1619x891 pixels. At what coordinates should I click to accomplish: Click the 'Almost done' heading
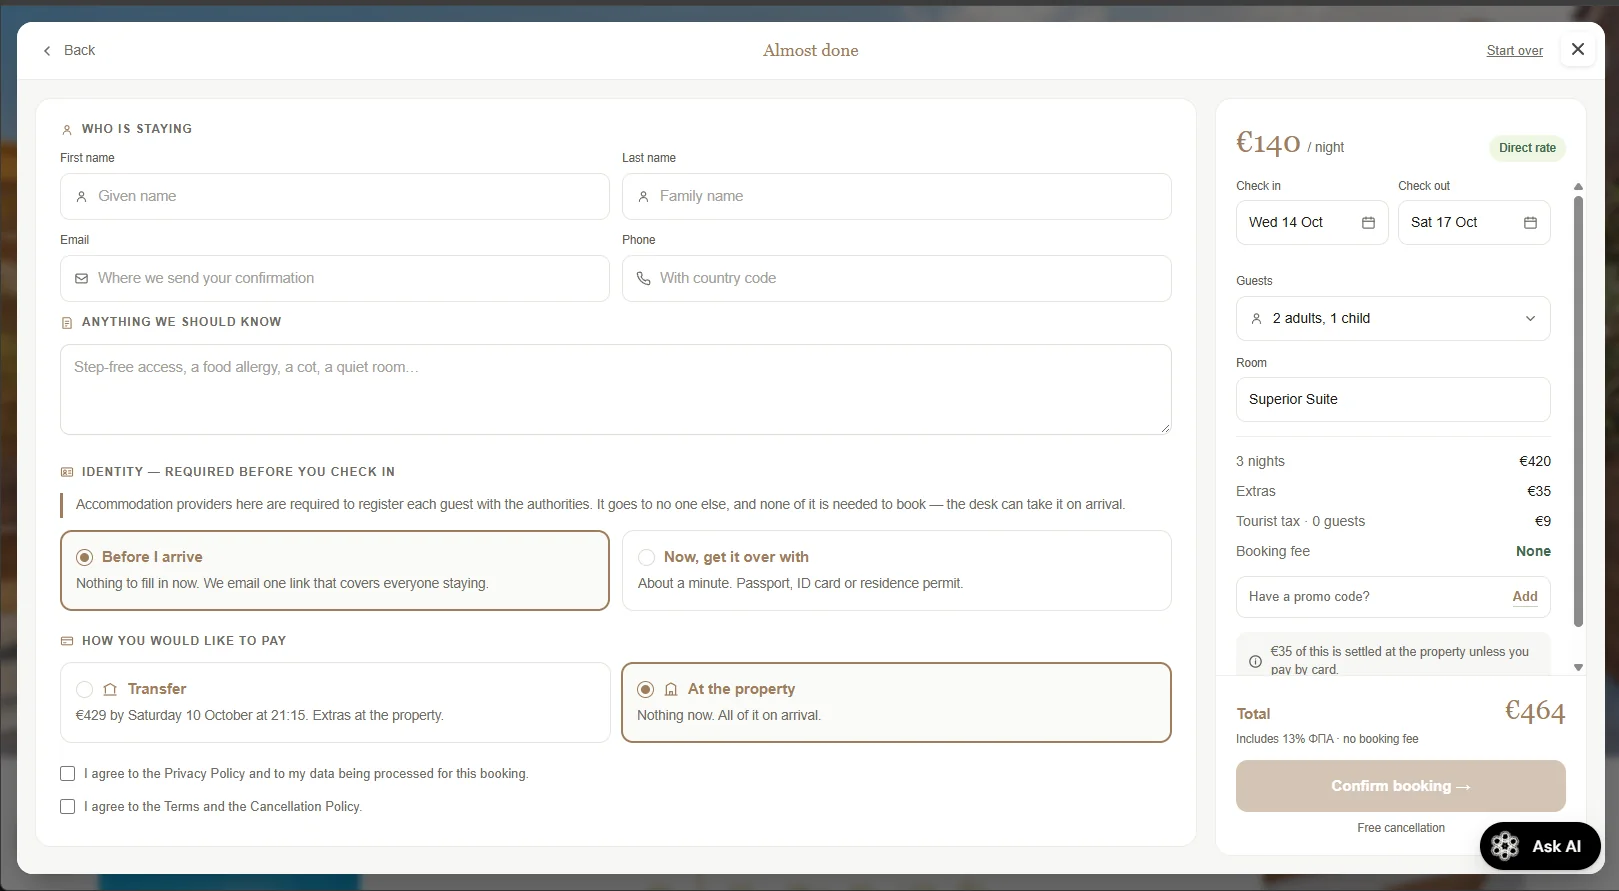click(811, 50)
